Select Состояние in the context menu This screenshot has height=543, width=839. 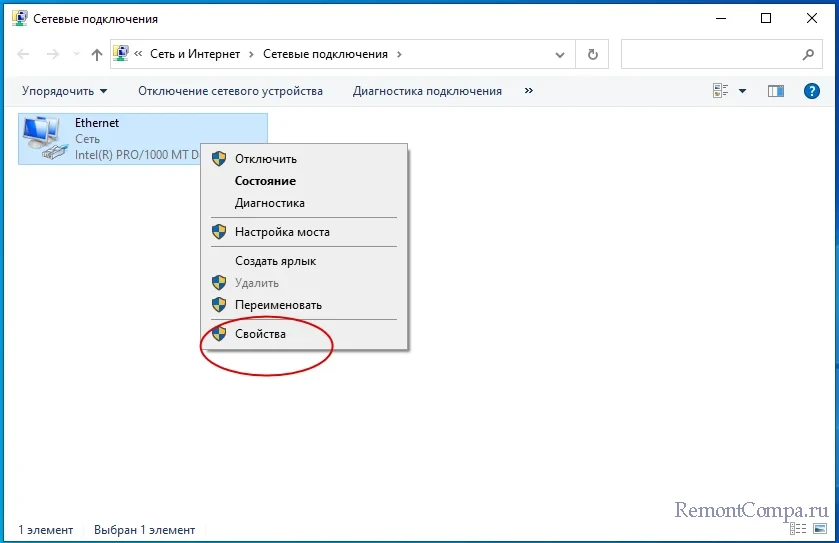pyautogui.click(x=265, y=181)
